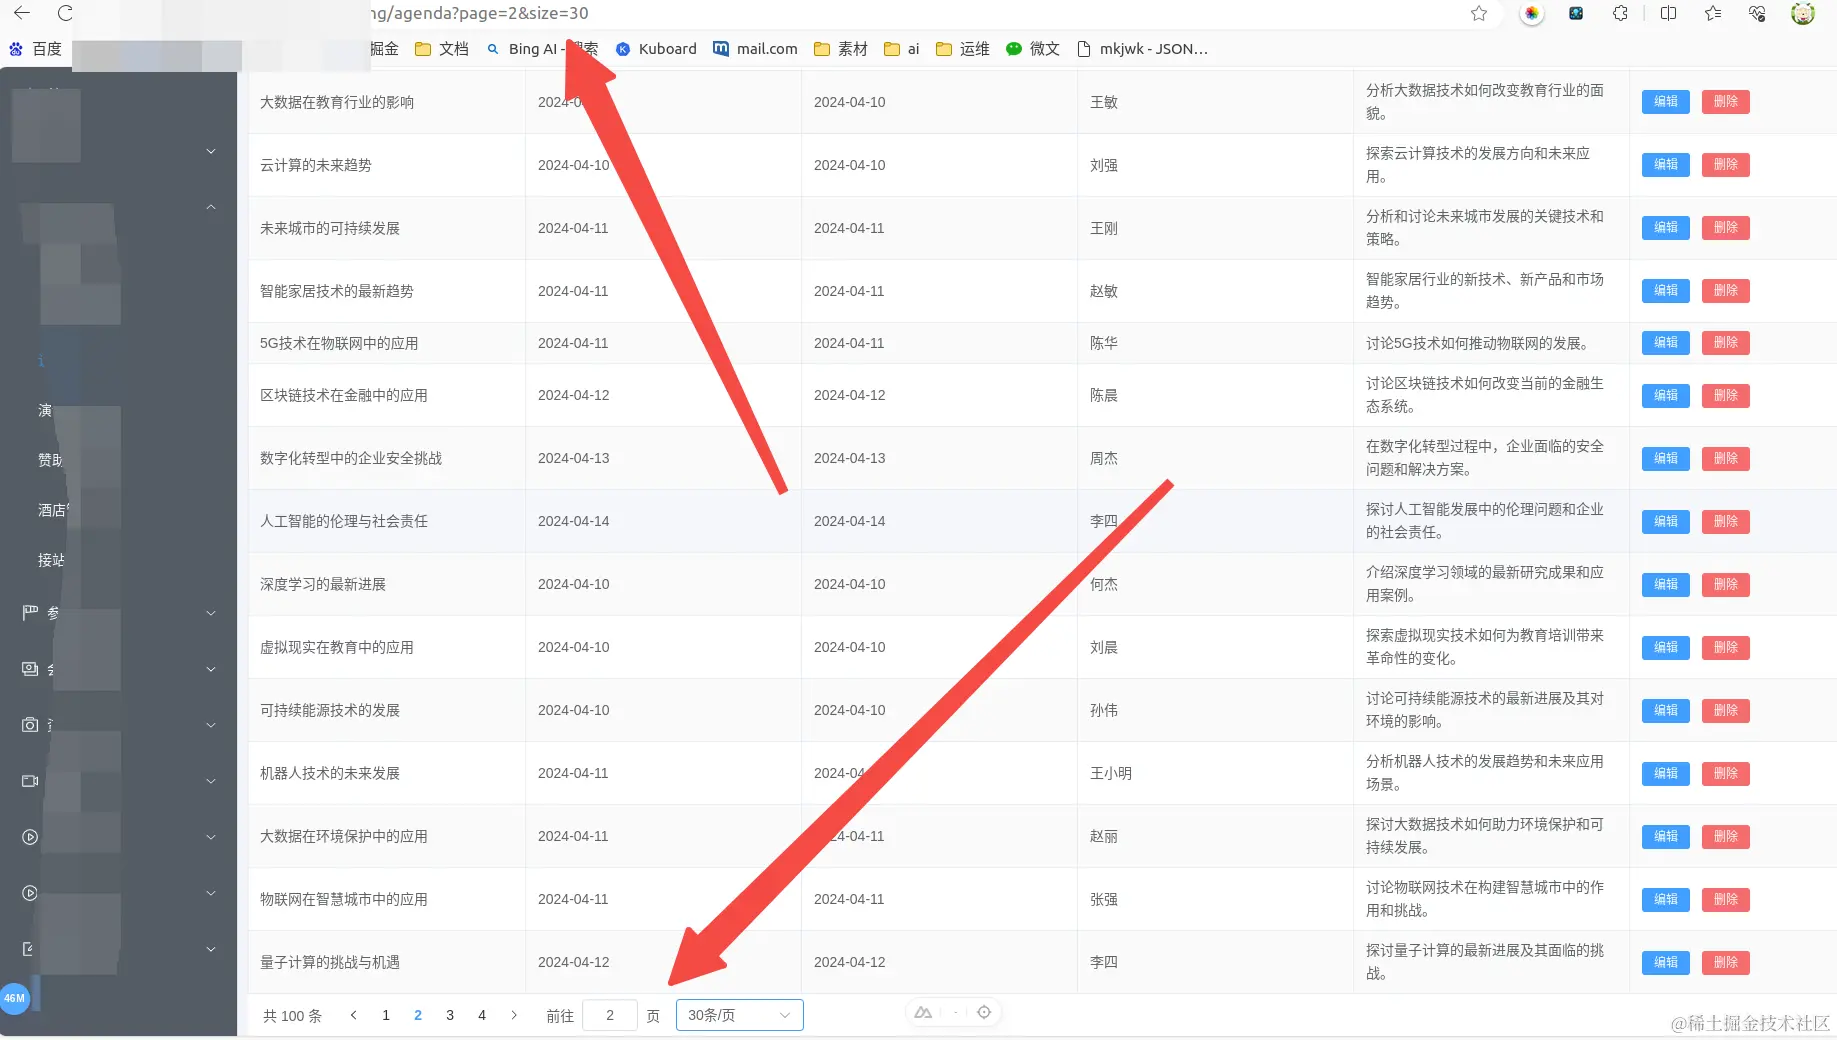Click speaker name 王小明
This screenshot has width=1837, height=1040.
pyautogui.click(x=1111, y=773)
